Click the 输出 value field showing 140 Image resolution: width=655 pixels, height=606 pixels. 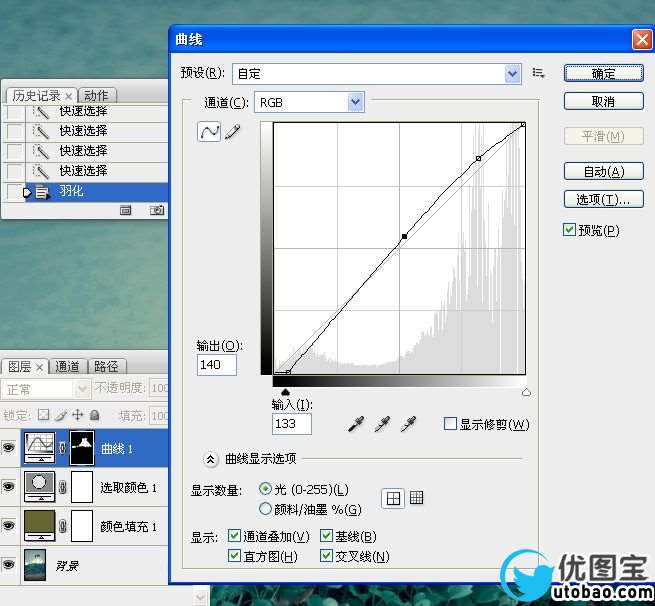216,365
